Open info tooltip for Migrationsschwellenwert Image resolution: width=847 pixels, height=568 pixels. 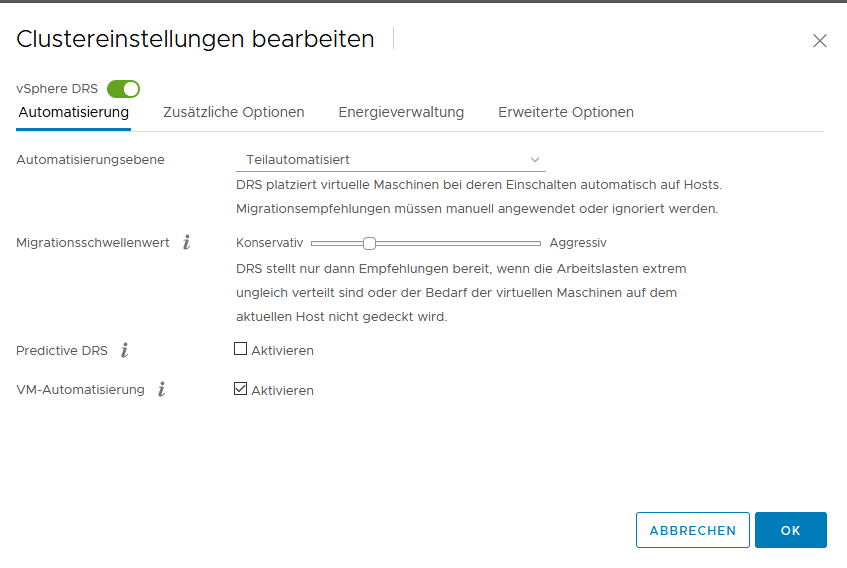(187, 242)
